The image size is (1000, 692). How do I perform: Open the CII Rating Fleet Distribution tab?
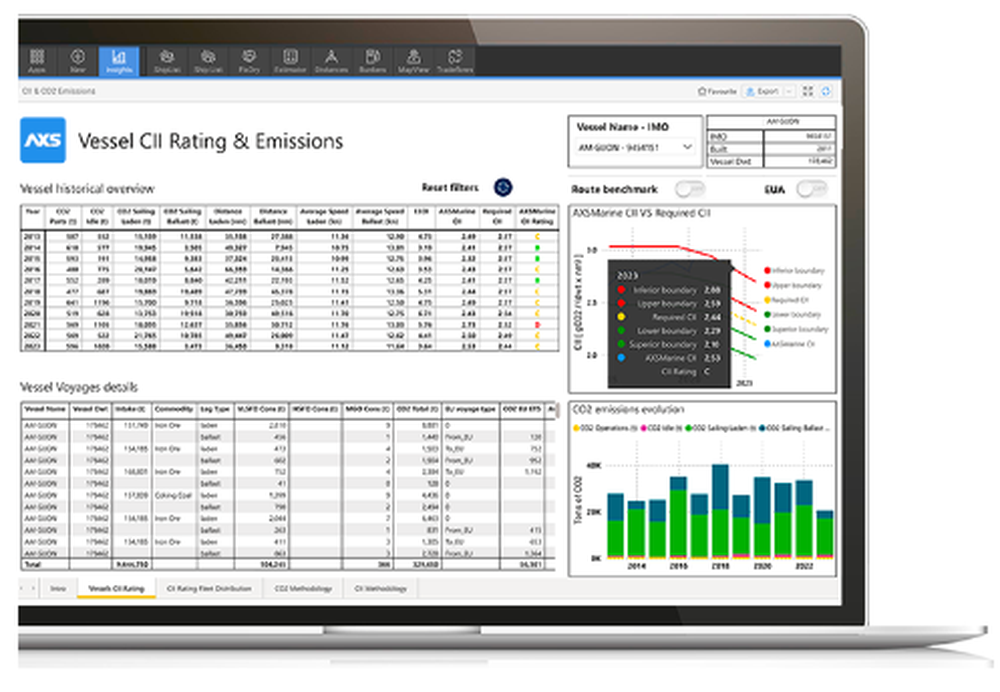point(209,588)
